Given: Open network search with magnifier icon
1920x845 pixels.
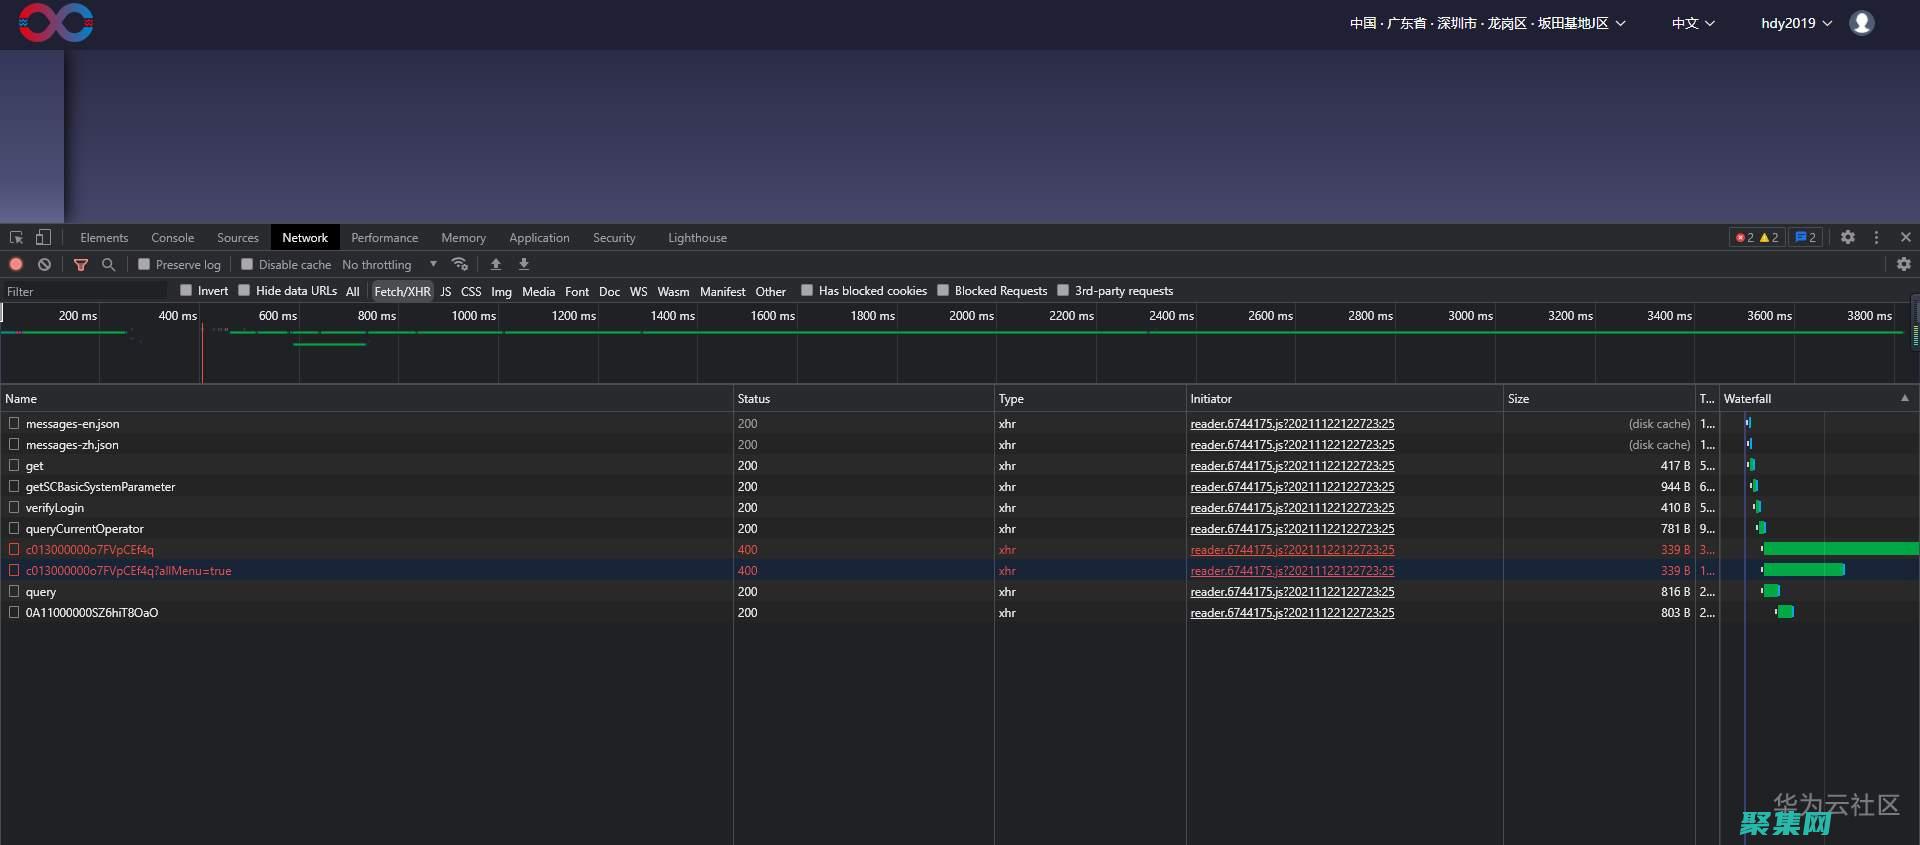Looking at the screenshot, I should coord(109,265).
